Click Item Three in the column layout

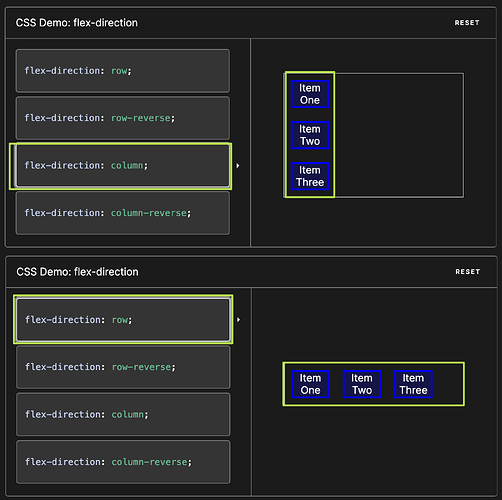(x=310, y=176)
